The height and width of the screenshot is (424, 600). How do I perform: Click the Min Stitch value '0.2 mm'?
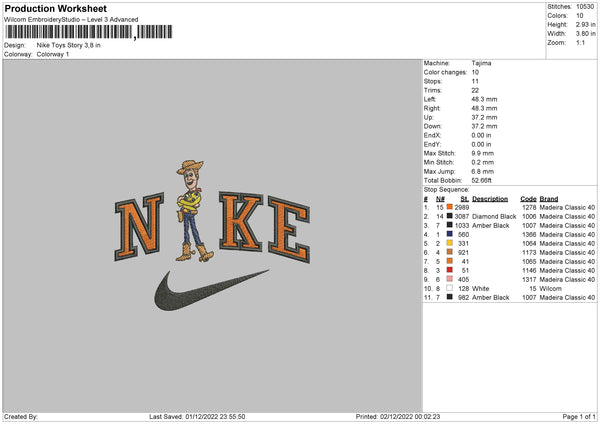483,162
